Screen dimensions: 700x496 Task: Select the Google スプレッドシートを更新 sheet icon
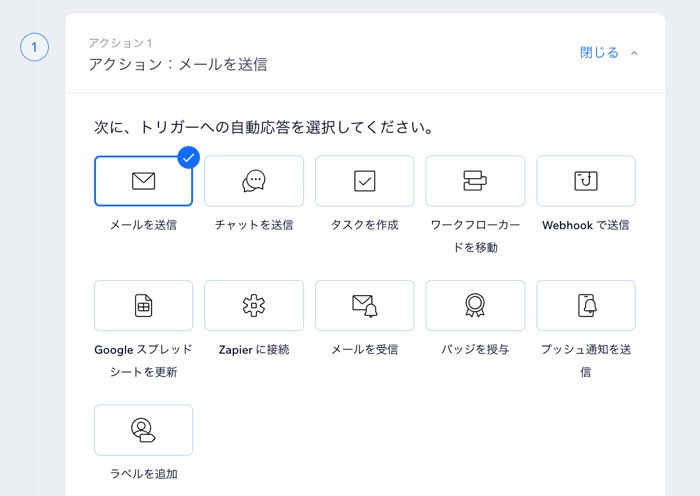143,305
